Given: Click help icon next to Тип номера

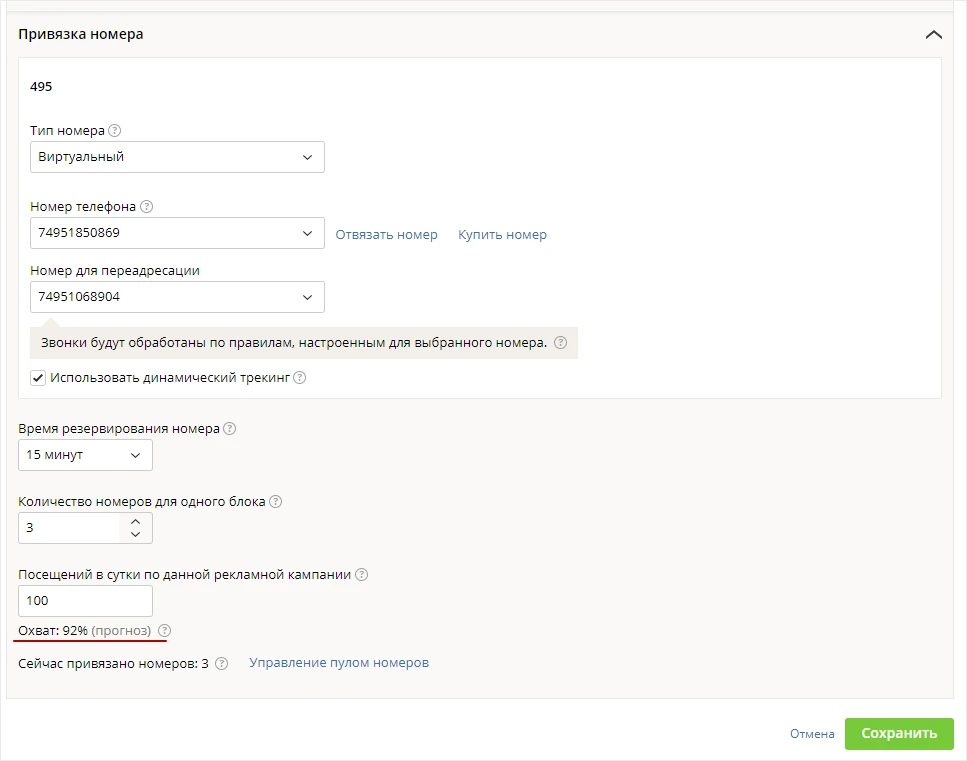Looking at the screenshot, I should (115, 131).
